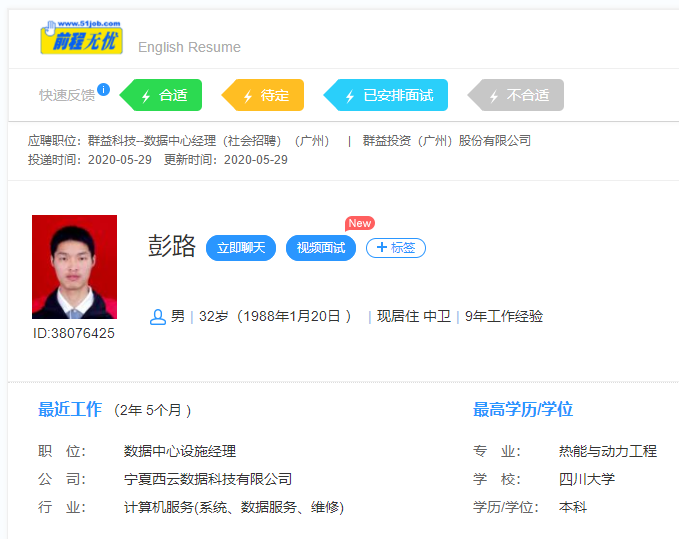Mark candidate as 不合适

(x=515, y=95)
